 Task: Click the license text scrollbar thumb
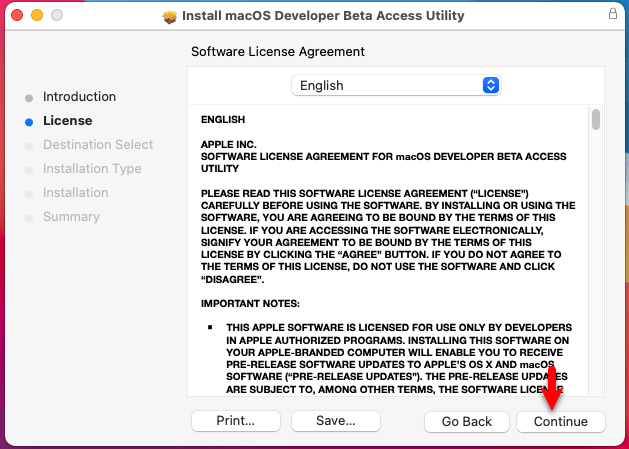tap(596, 119)
